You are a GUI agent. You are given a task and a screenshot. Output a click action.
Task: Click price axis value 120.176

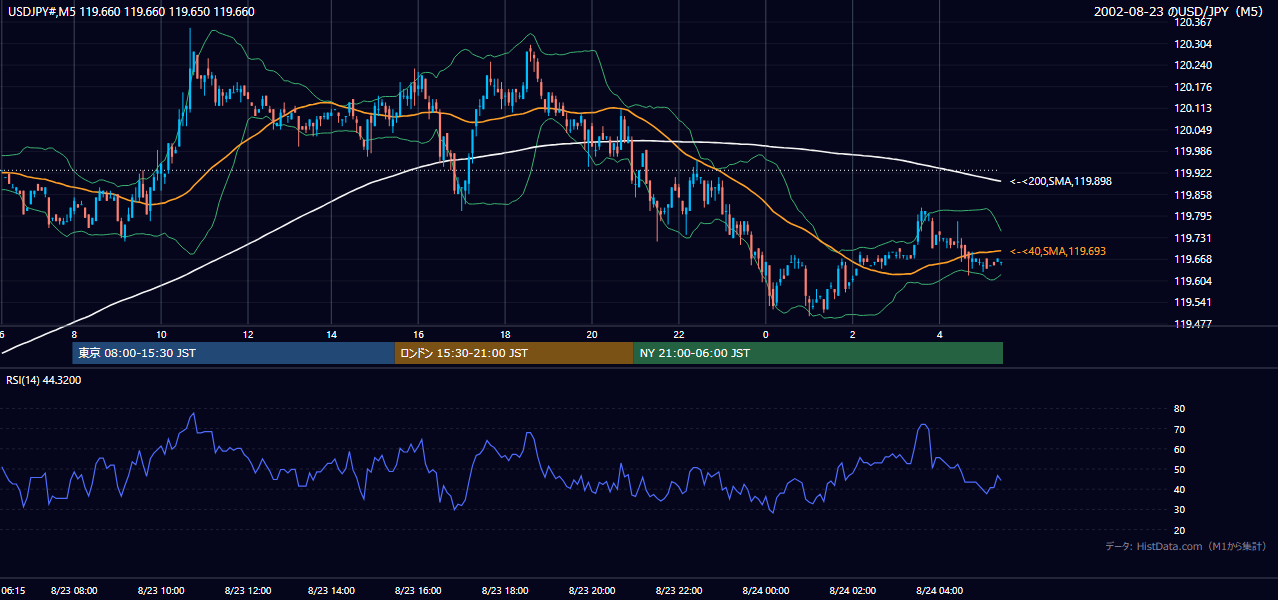click(1195, 87)
